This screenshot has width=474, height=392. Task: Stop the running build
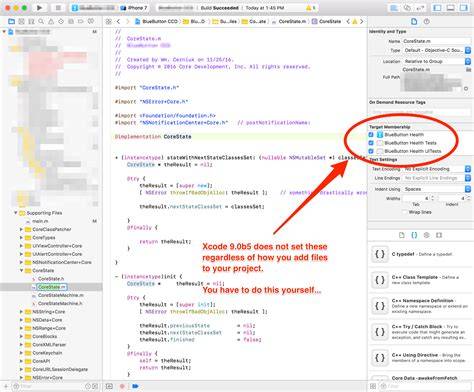tap(58, 7)
